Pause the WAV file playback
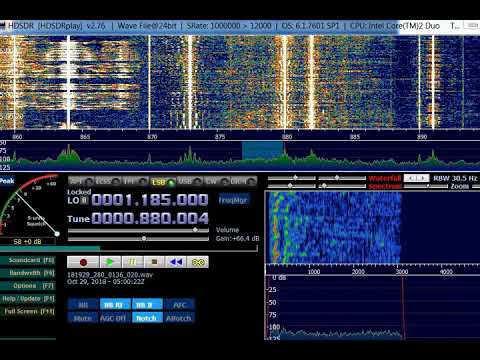This screenshot has width=480, height=360. pyautogui.click(x=132, y=262)
